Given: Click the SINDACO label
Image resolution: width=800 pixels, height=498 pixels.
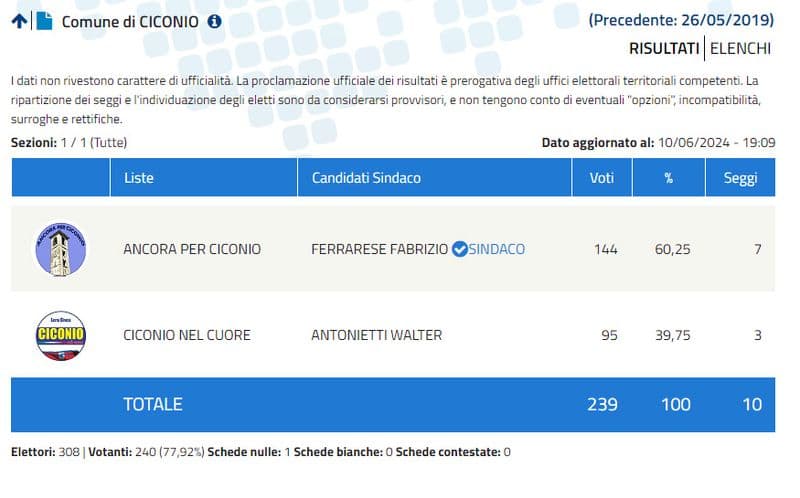Looking at the screenshot, I should click(497, 249).
